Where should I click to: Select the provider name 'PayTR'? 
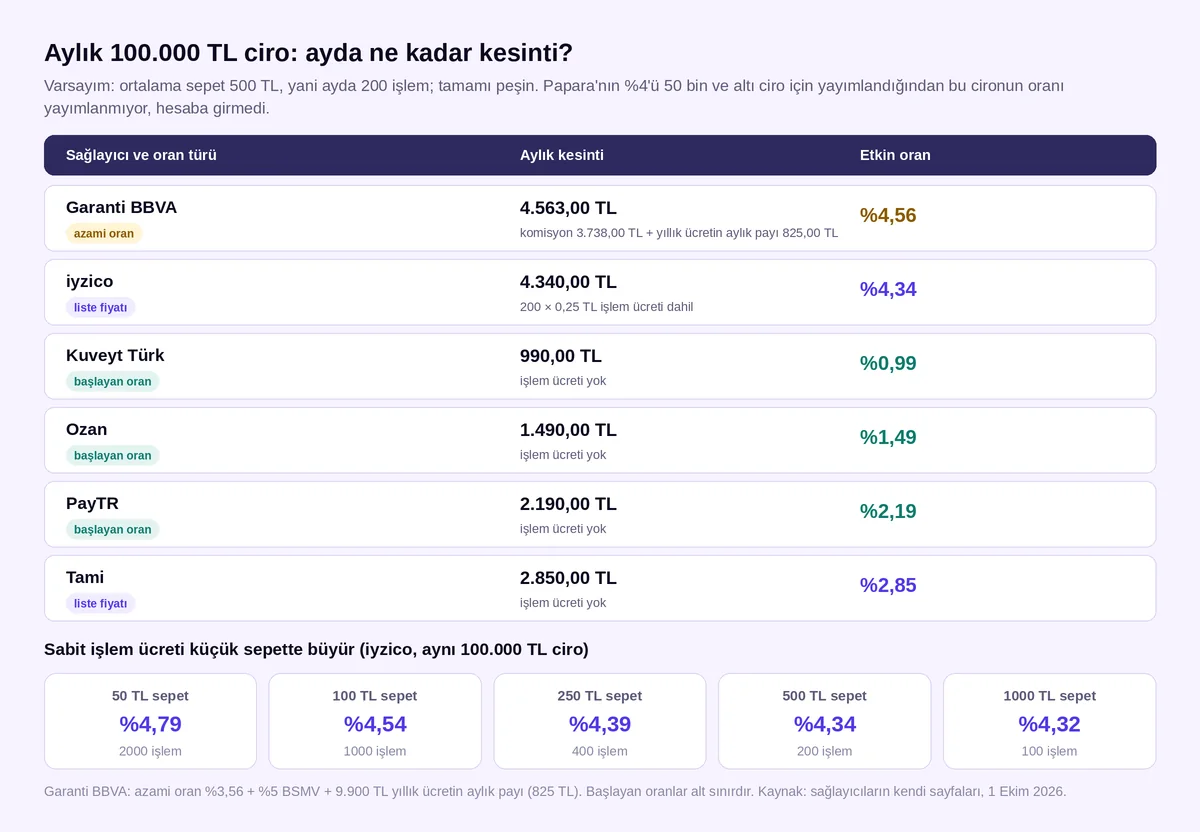point(92,503)
